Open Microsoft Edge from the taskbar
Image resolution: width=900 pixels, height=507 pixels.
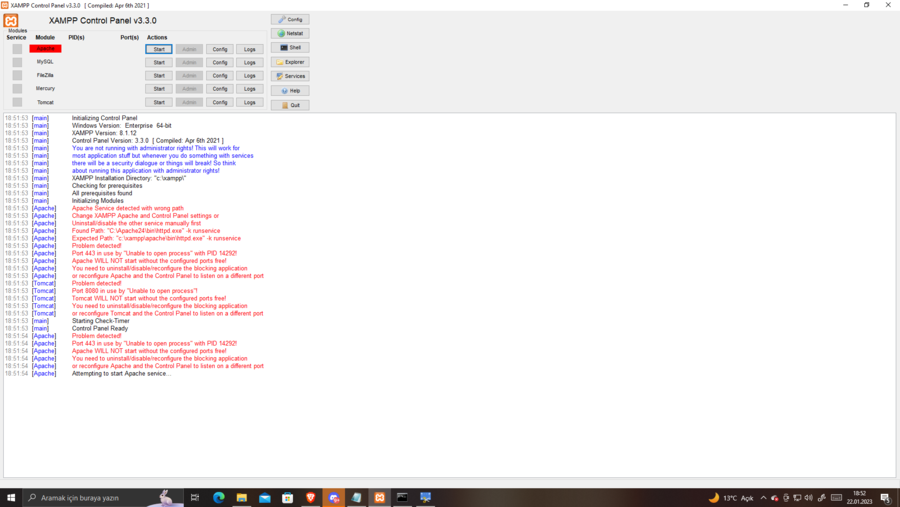(x=219, y=498)
